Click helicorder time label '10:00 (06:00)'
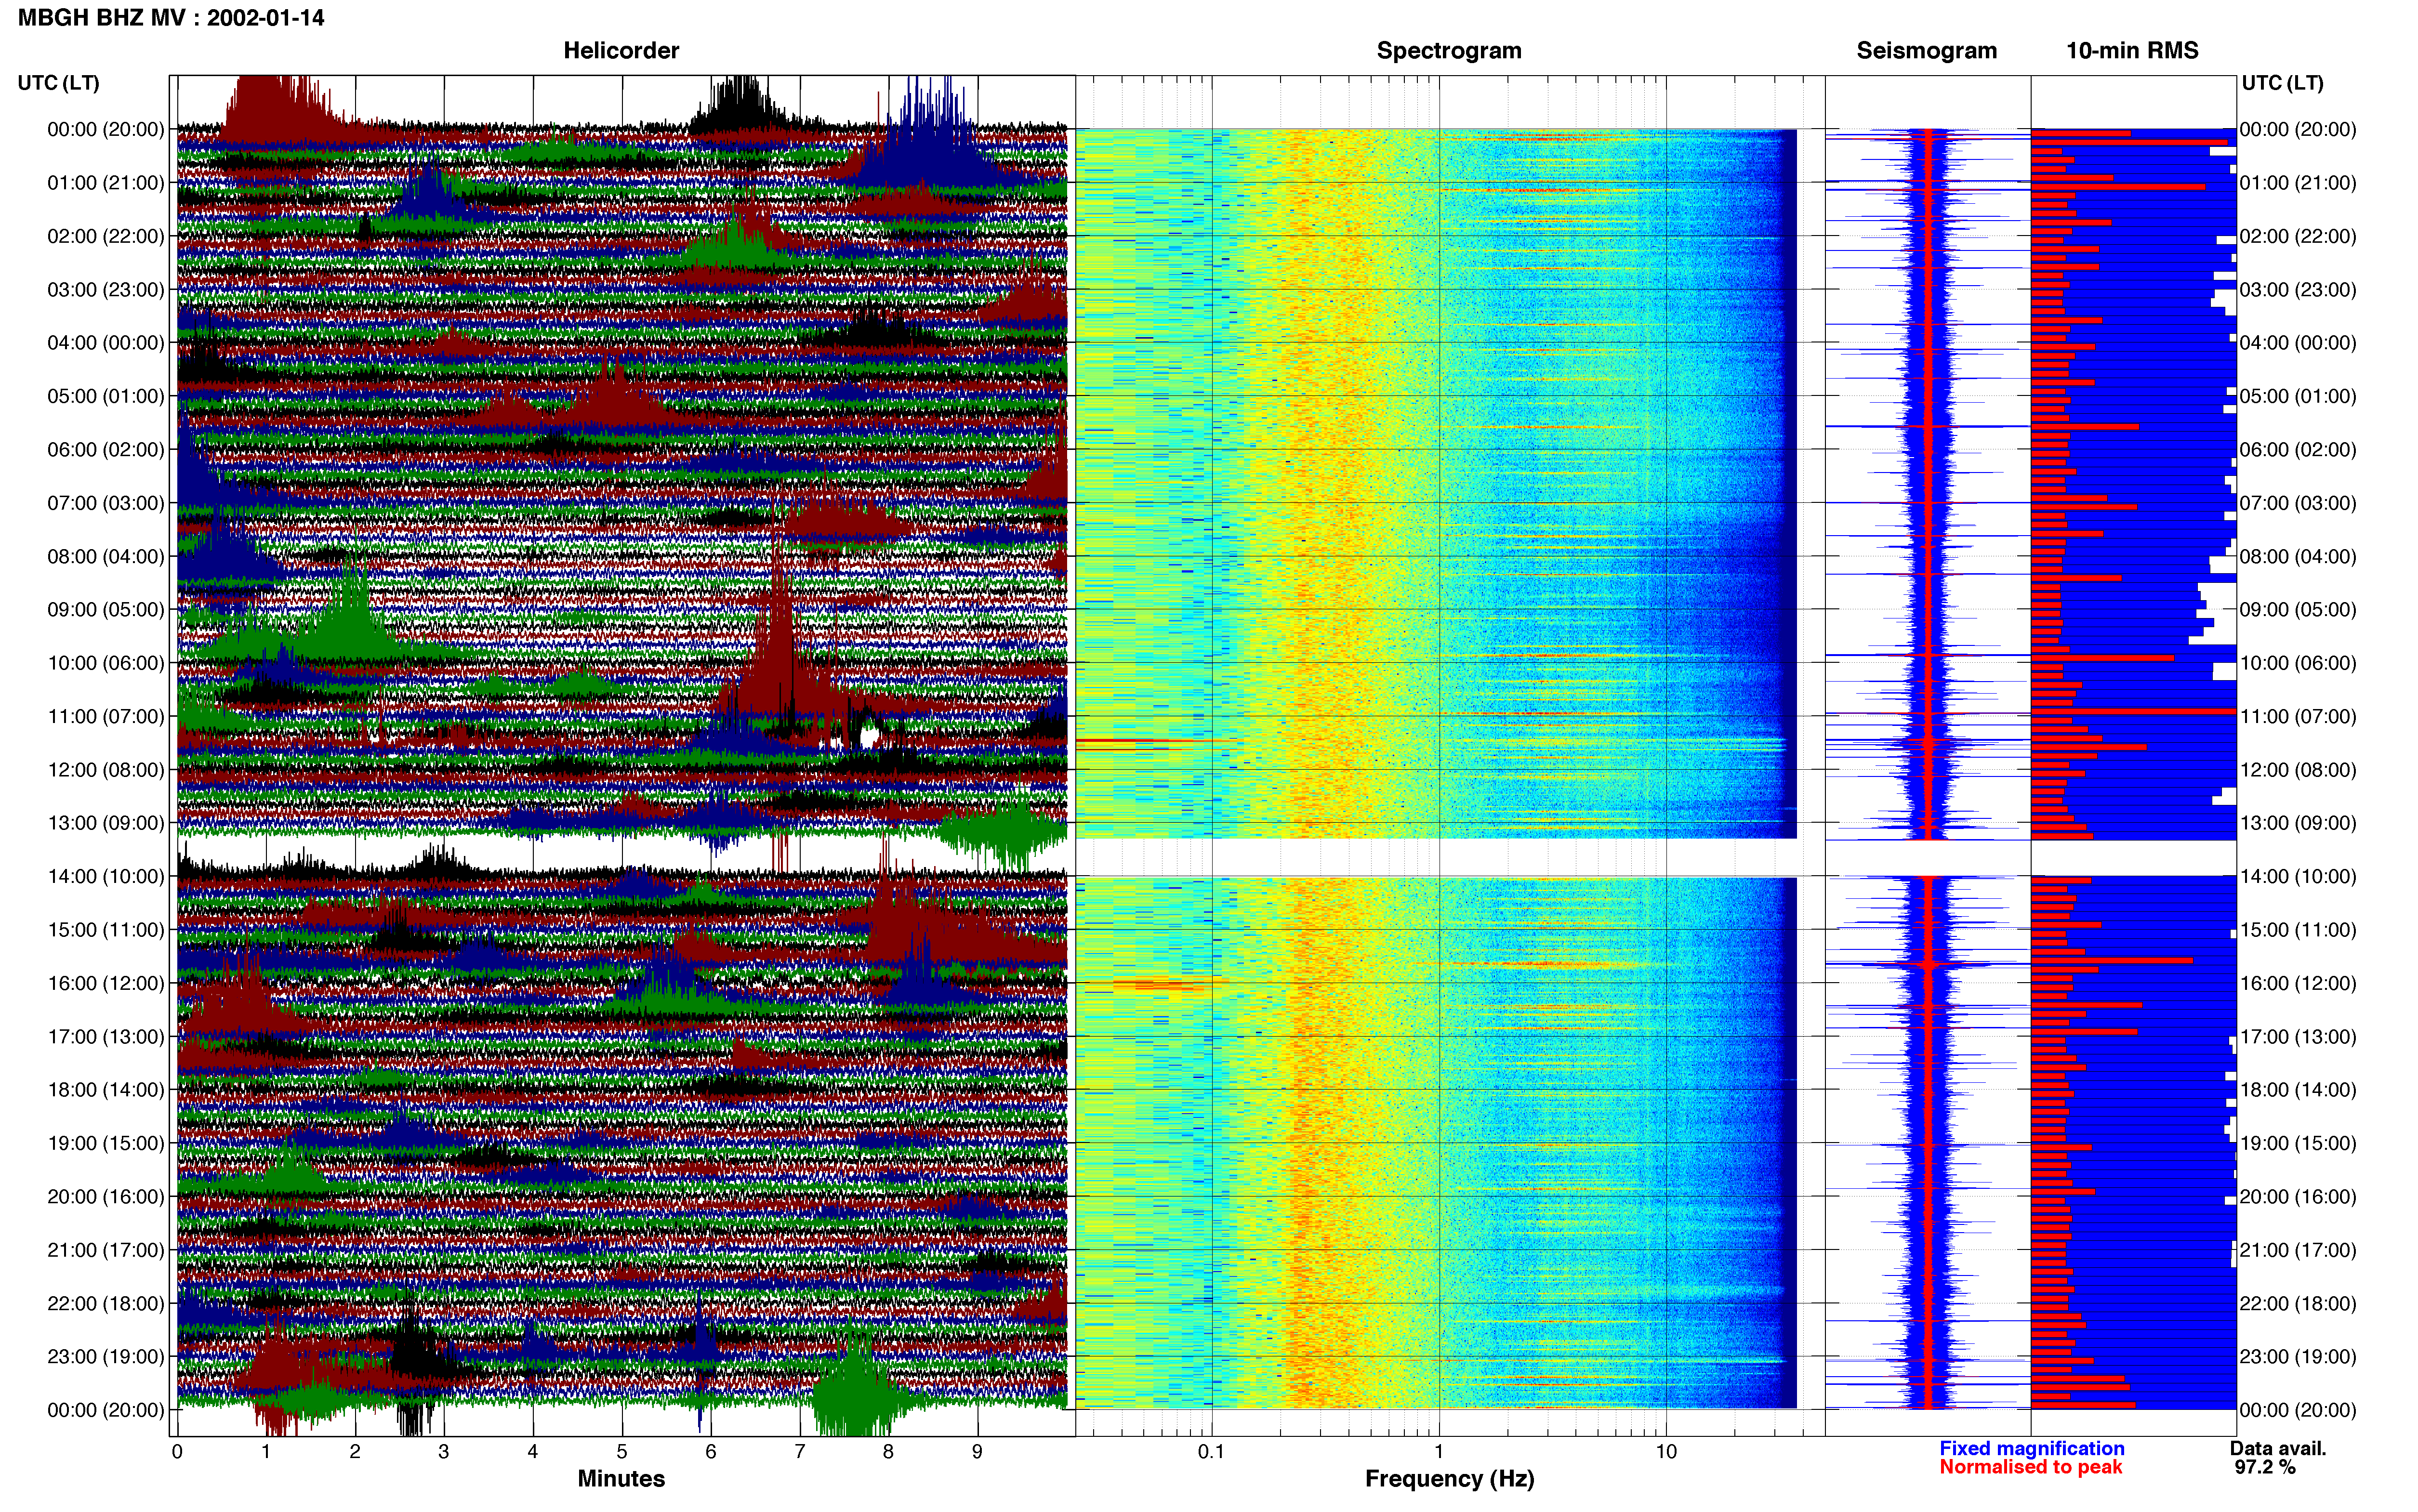 [x=106, y=663]
